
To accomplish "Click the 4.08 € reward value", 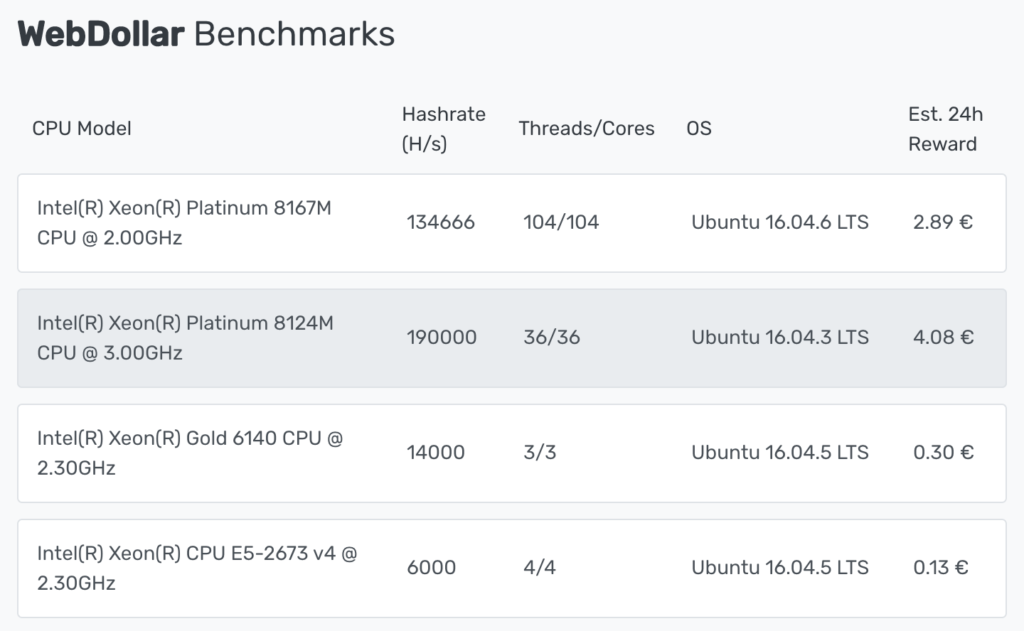I will pos(943,338).
